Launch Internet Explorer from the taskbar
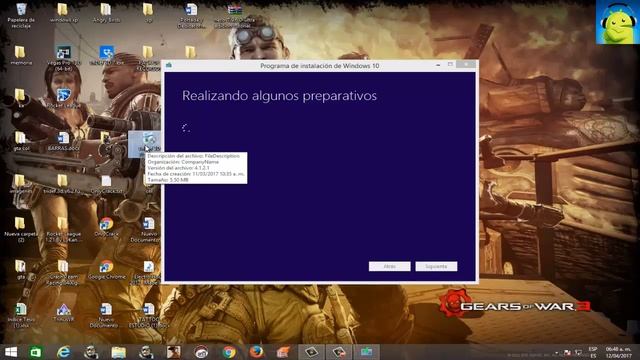640x360 pixels. [x=64, y=352]
